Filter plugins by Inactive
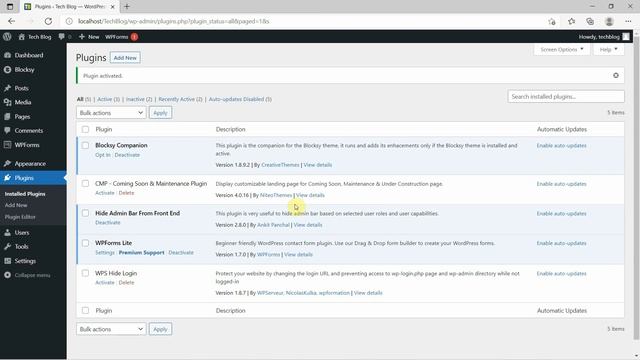640x360 pixels. pos(139,99)
